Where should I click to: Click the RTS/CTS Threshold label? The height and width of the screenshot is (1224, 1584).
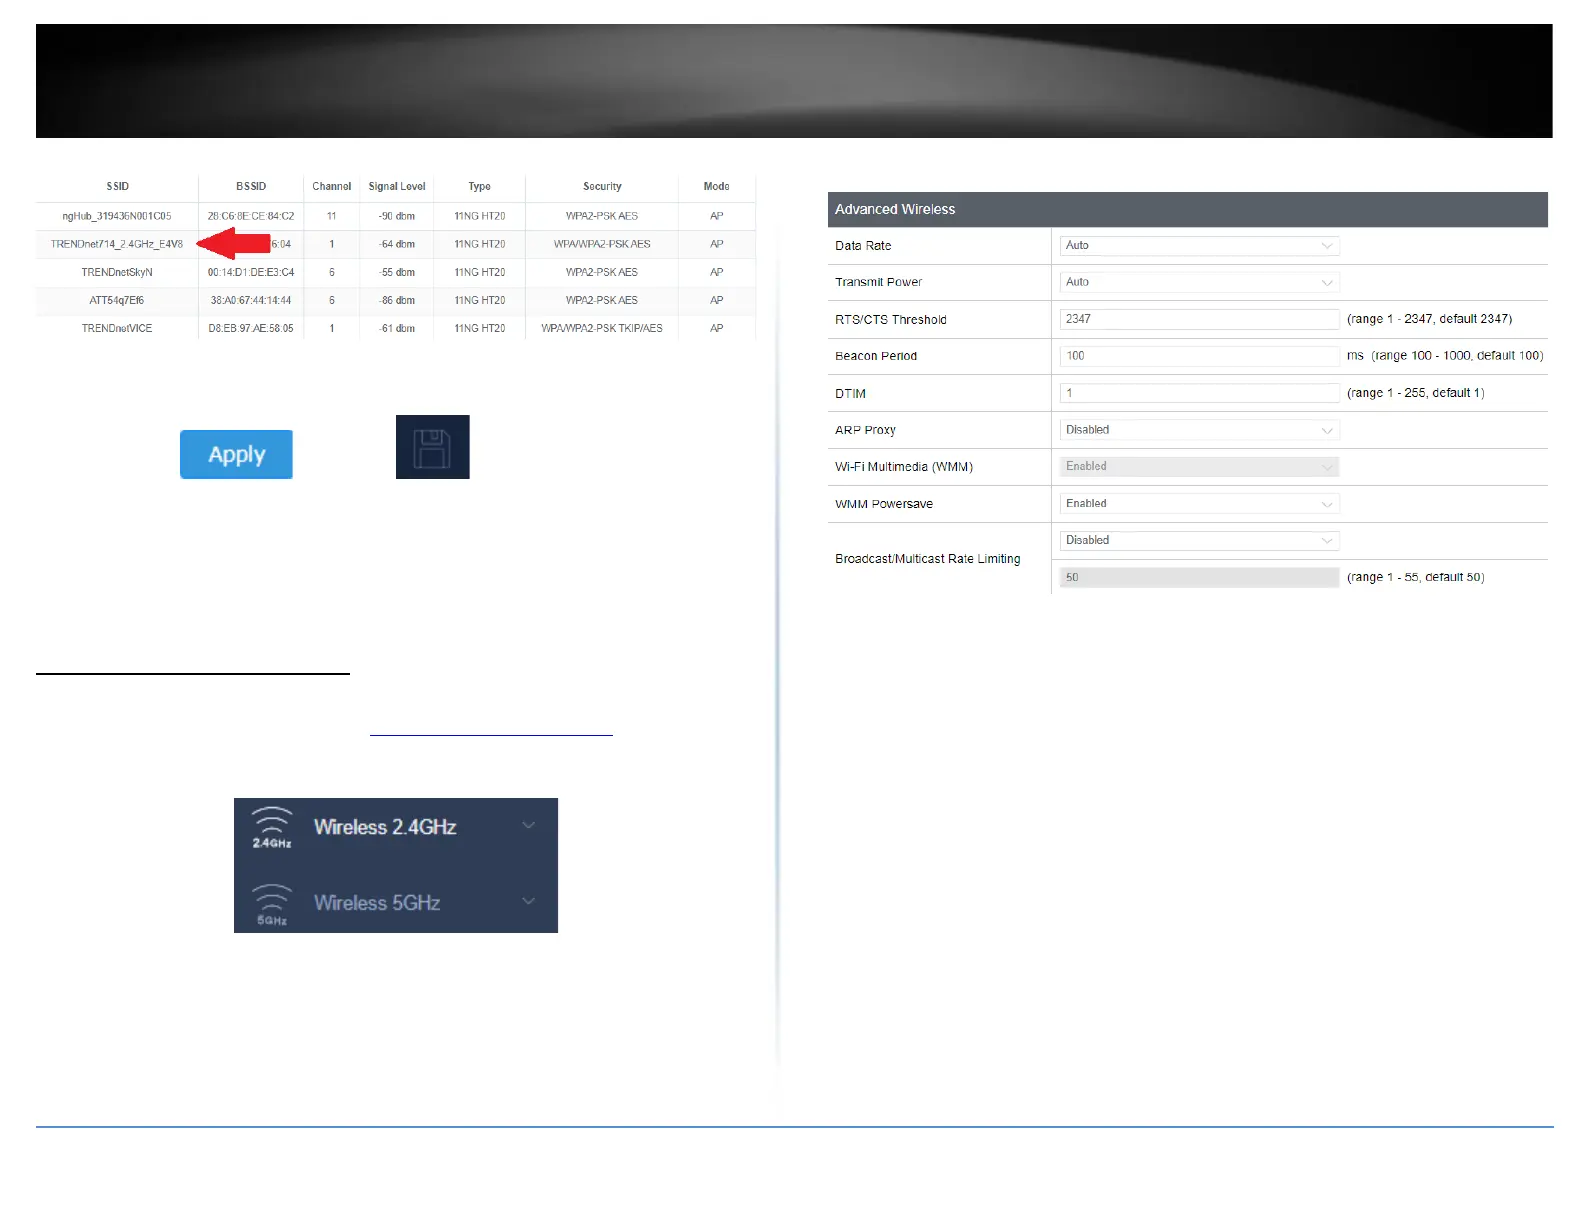pos(891,320)
